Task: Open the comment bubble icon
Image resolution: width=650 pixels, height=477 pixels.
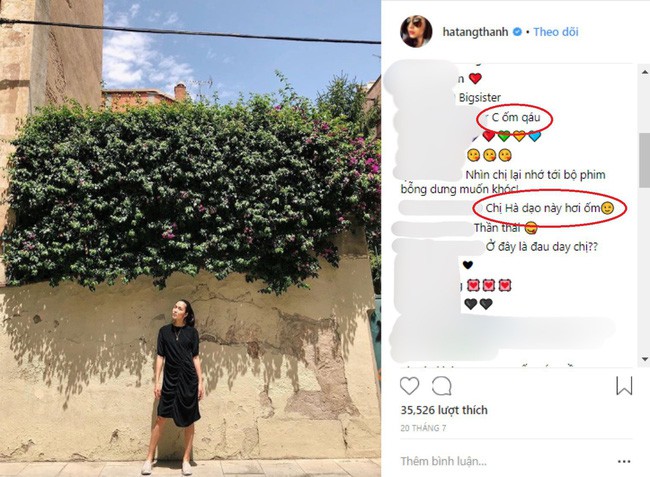Action: pos(441,386)
